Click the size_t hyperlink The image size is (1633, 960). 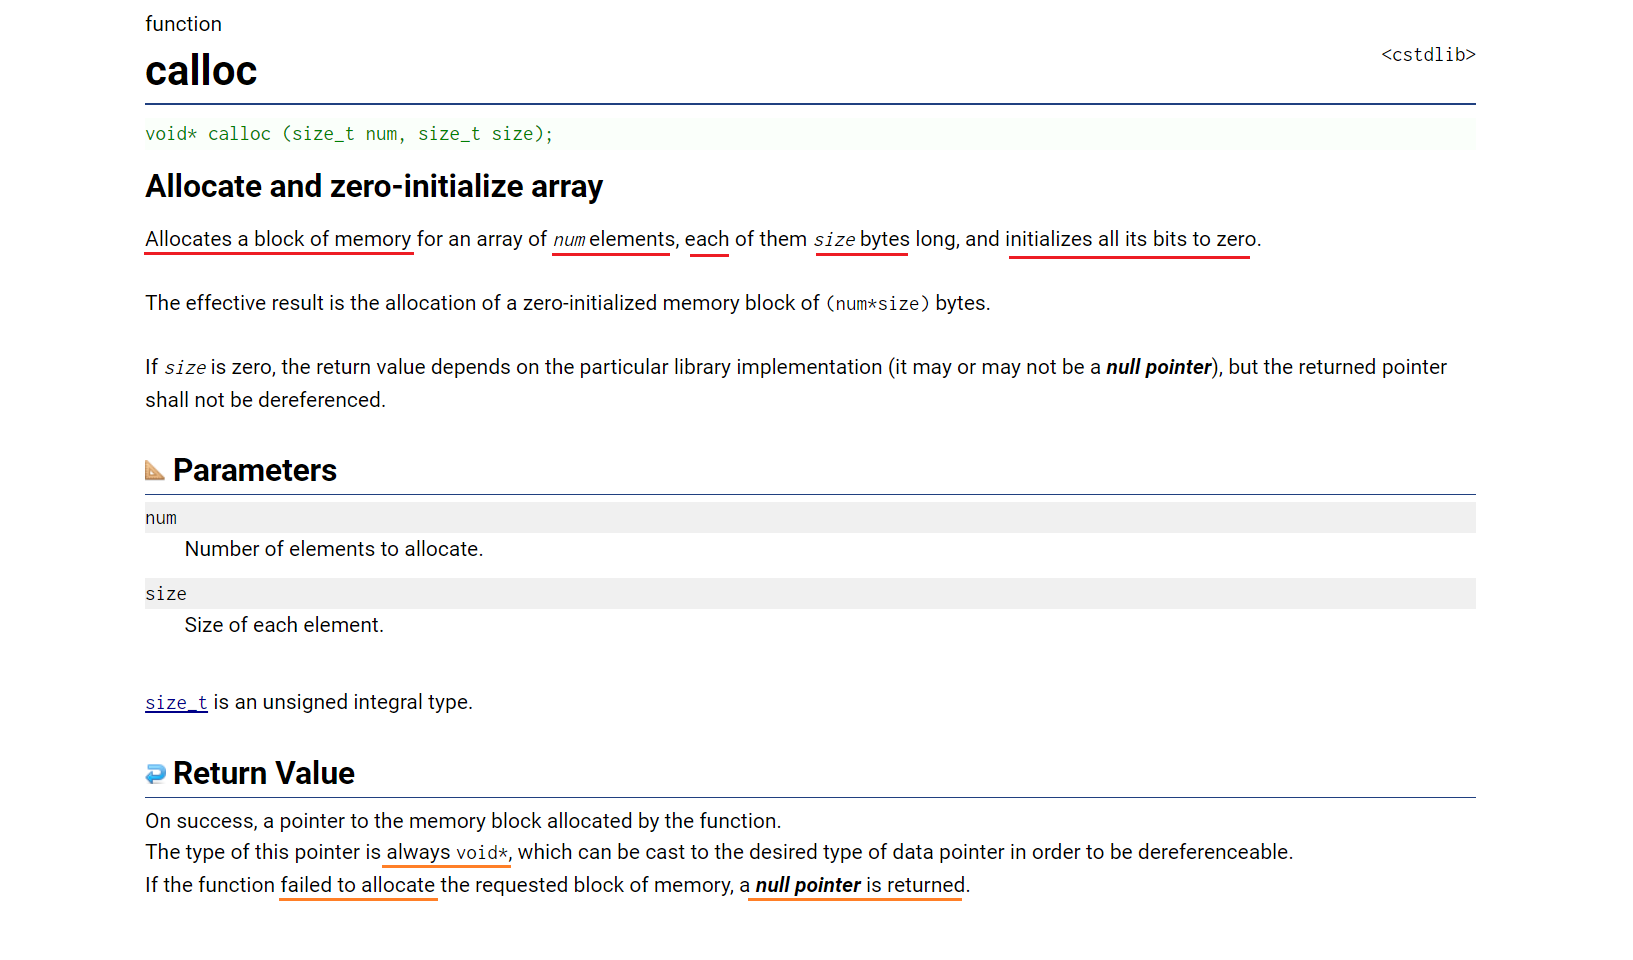click(176, 702)
